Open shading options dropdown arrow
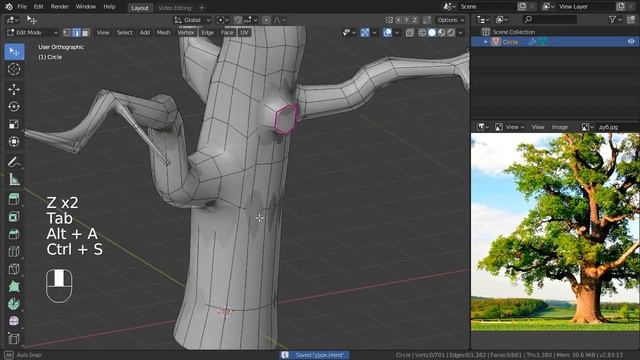Viewport: 640px width, 360px height. coord(460,33)
